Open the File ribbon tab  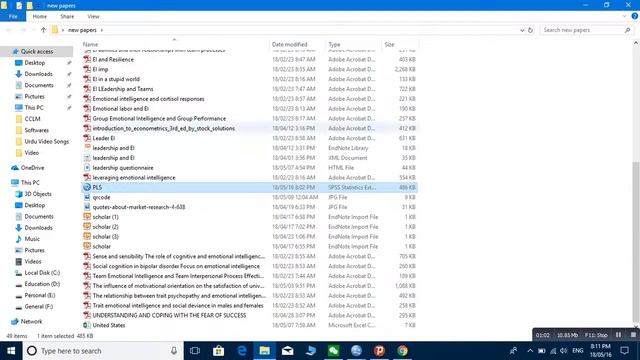point(13,16)
